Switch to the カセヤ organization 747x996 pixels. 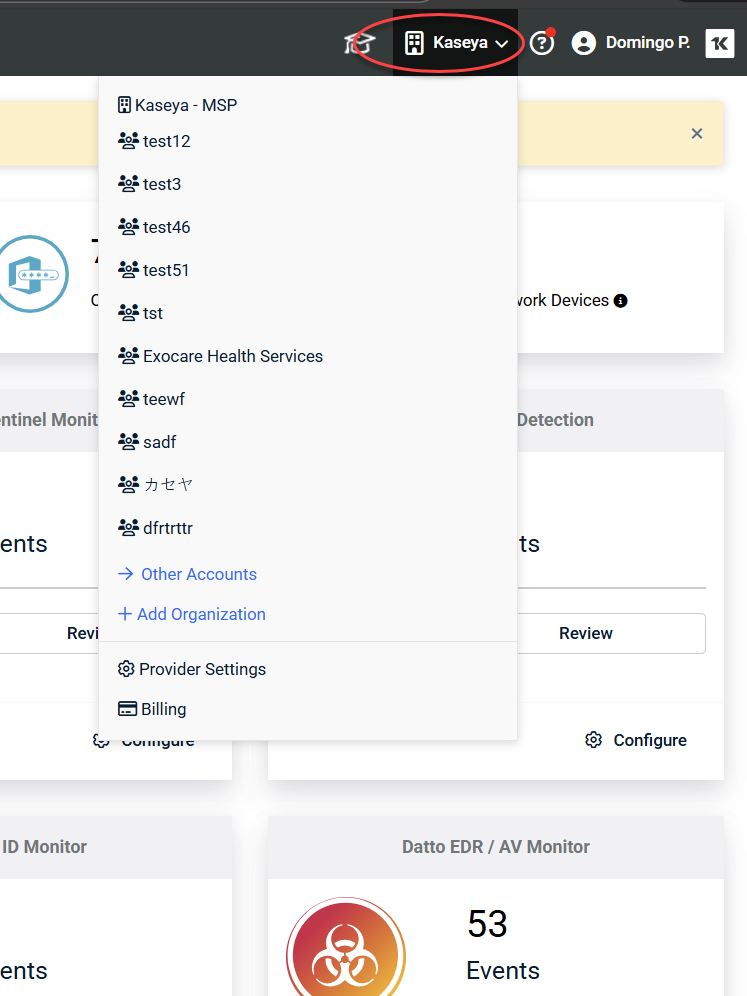(x=167, y=484)
